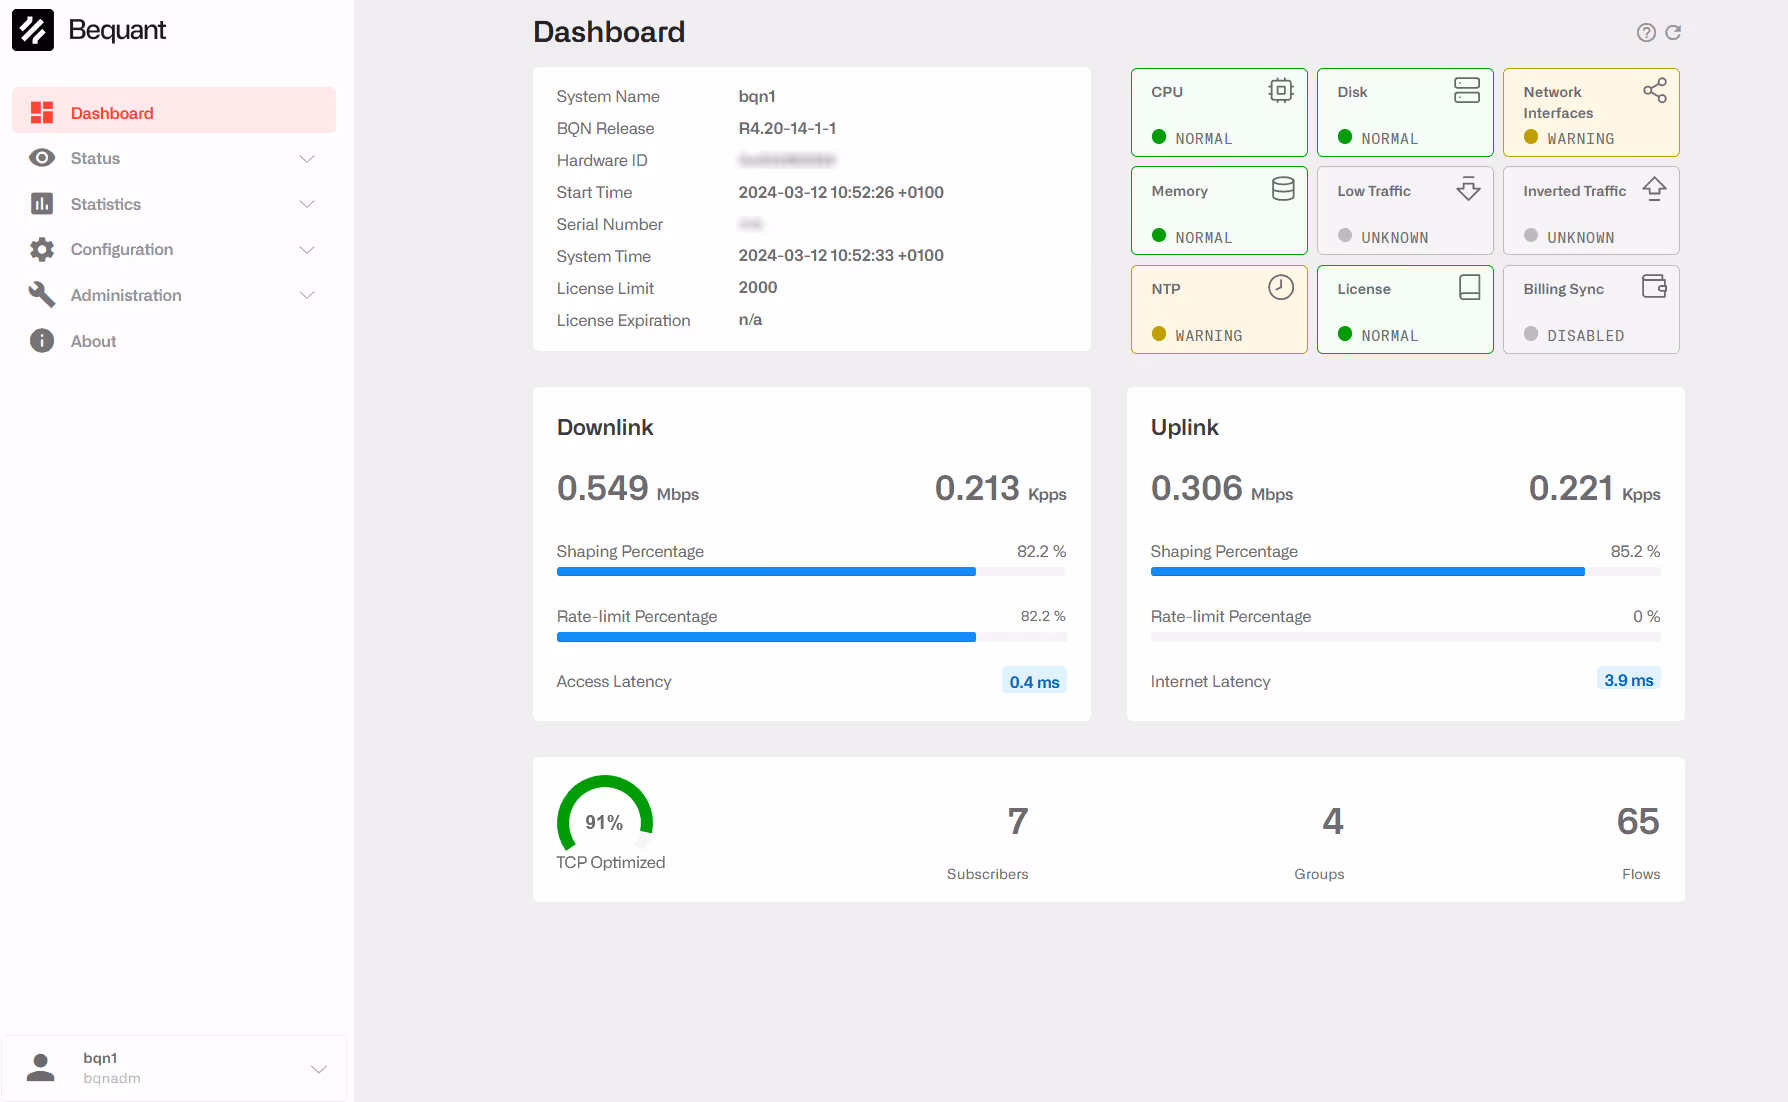The height and width of the screenshot is (1102, 1788).
Task: Click the Billing Sync wallet icon
Action: tap(1655, 287)
